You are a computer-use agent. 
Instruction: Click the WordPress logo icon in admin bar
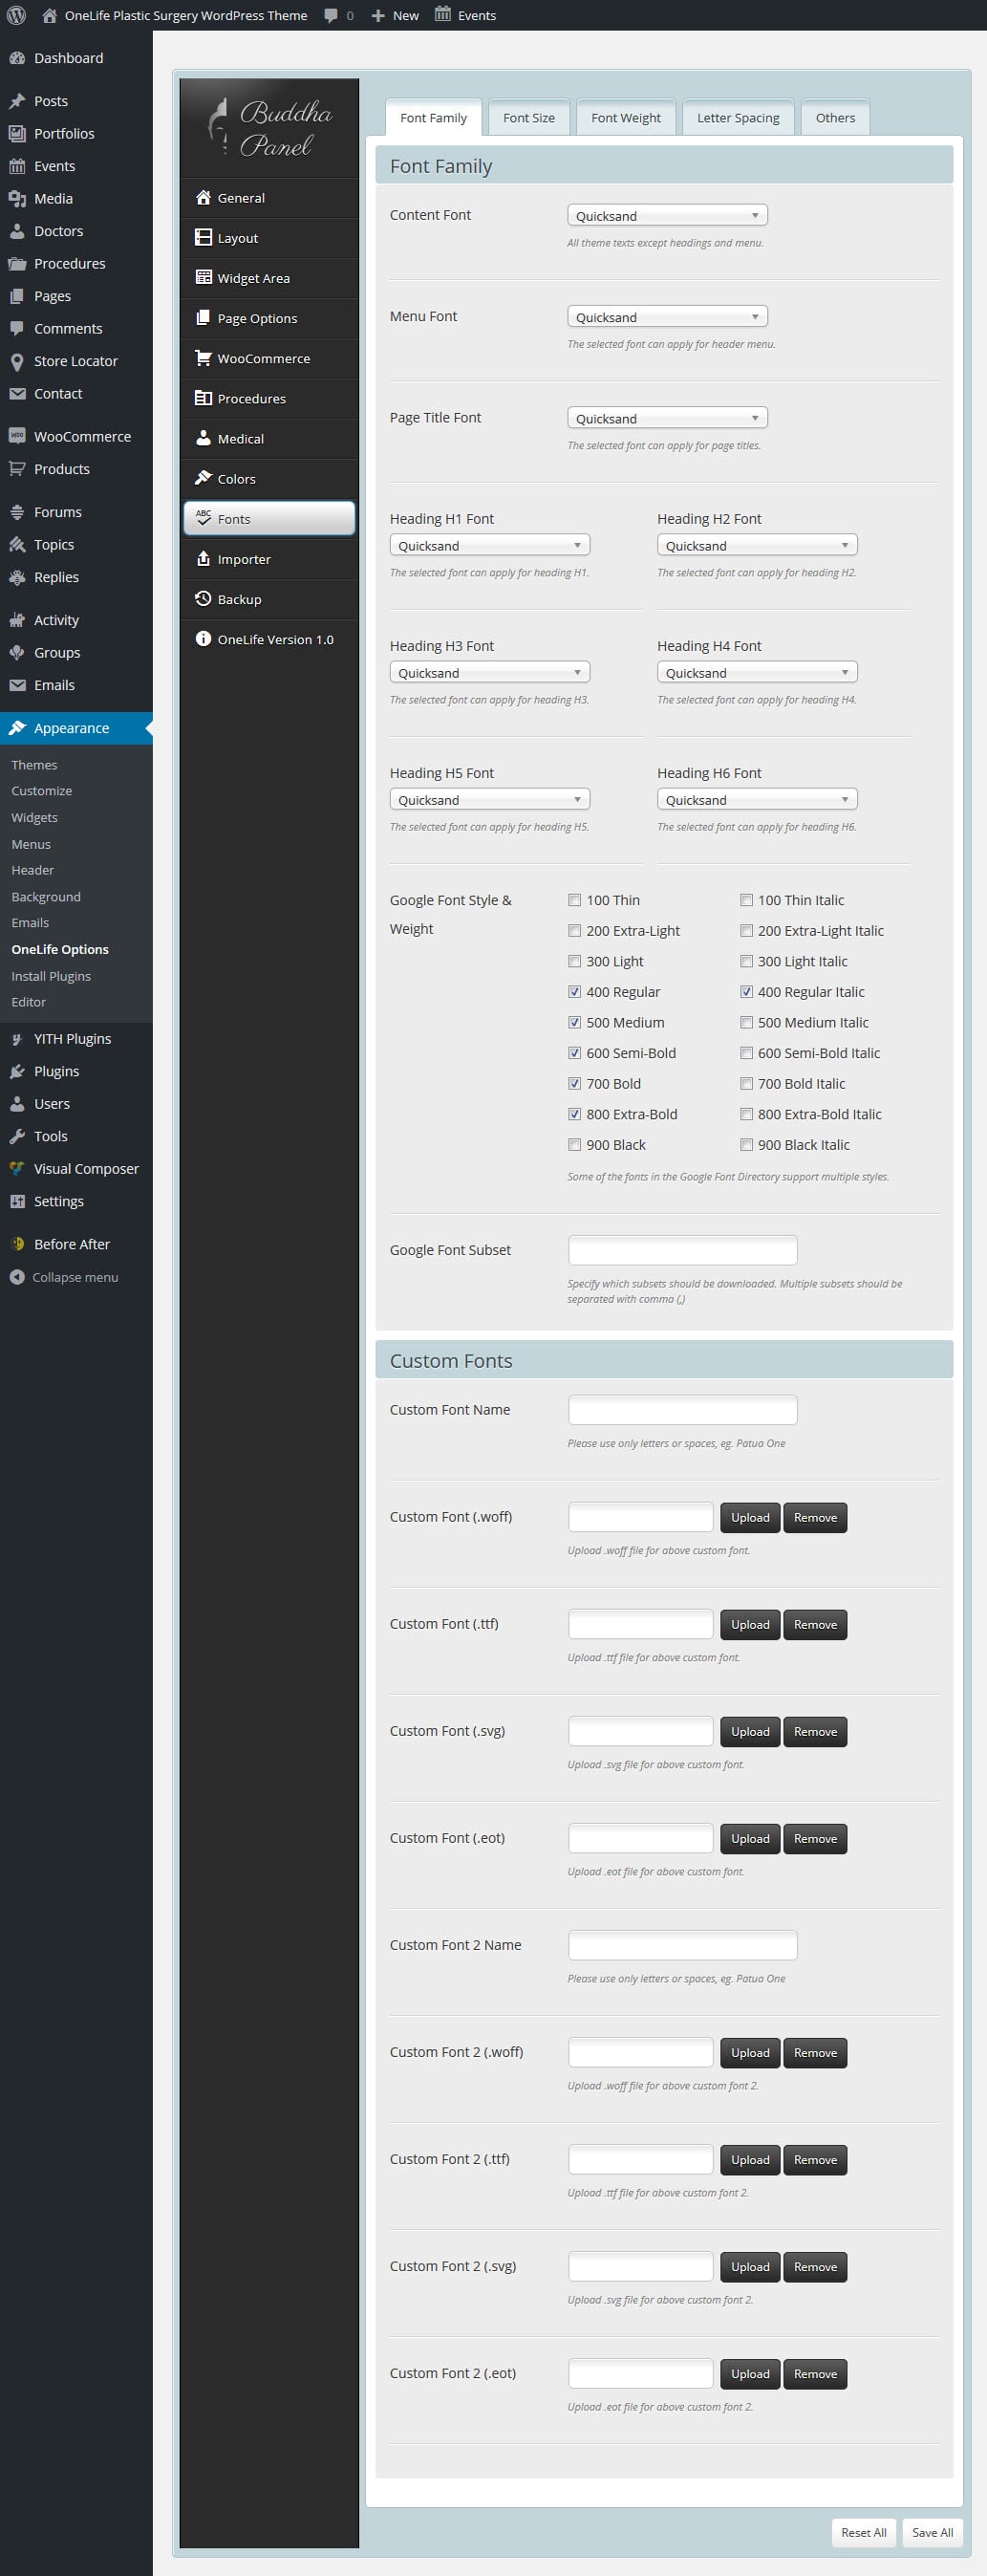pyautogui.click(x=16, y=15)
